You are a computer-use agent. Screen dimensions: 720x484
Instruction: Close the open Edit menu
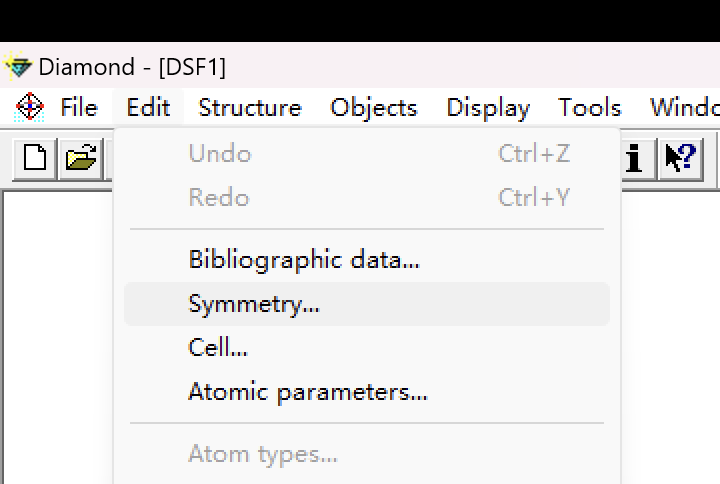pos(148,107)
